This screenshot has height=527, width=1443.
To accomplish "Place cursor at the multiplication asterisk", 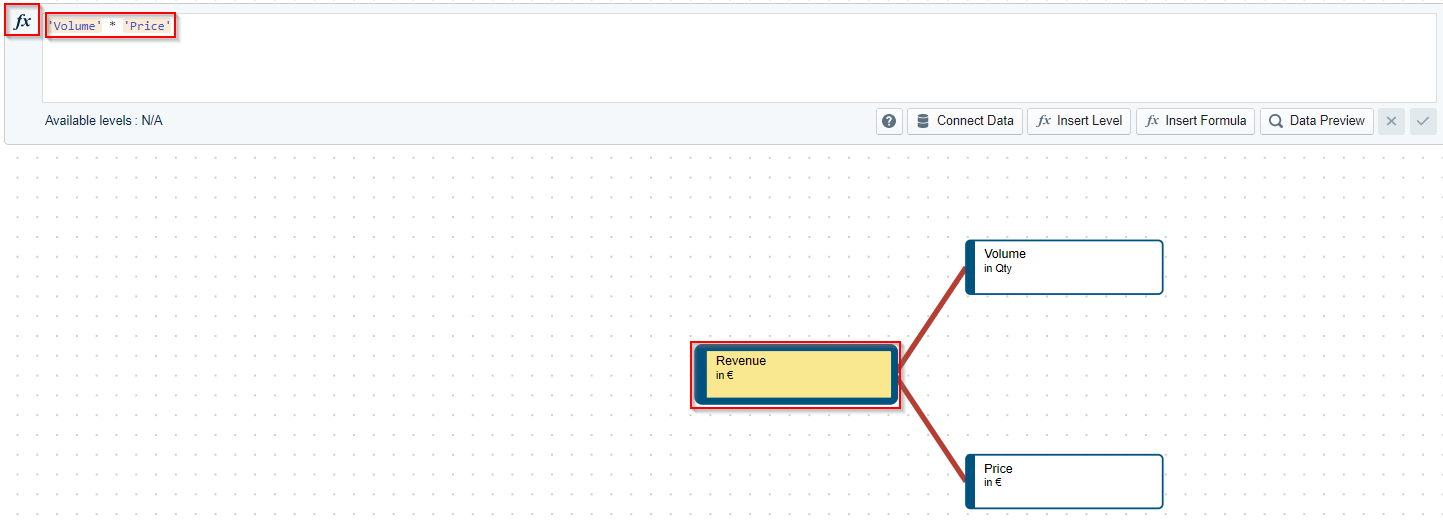I will click(x=112, y=26).
